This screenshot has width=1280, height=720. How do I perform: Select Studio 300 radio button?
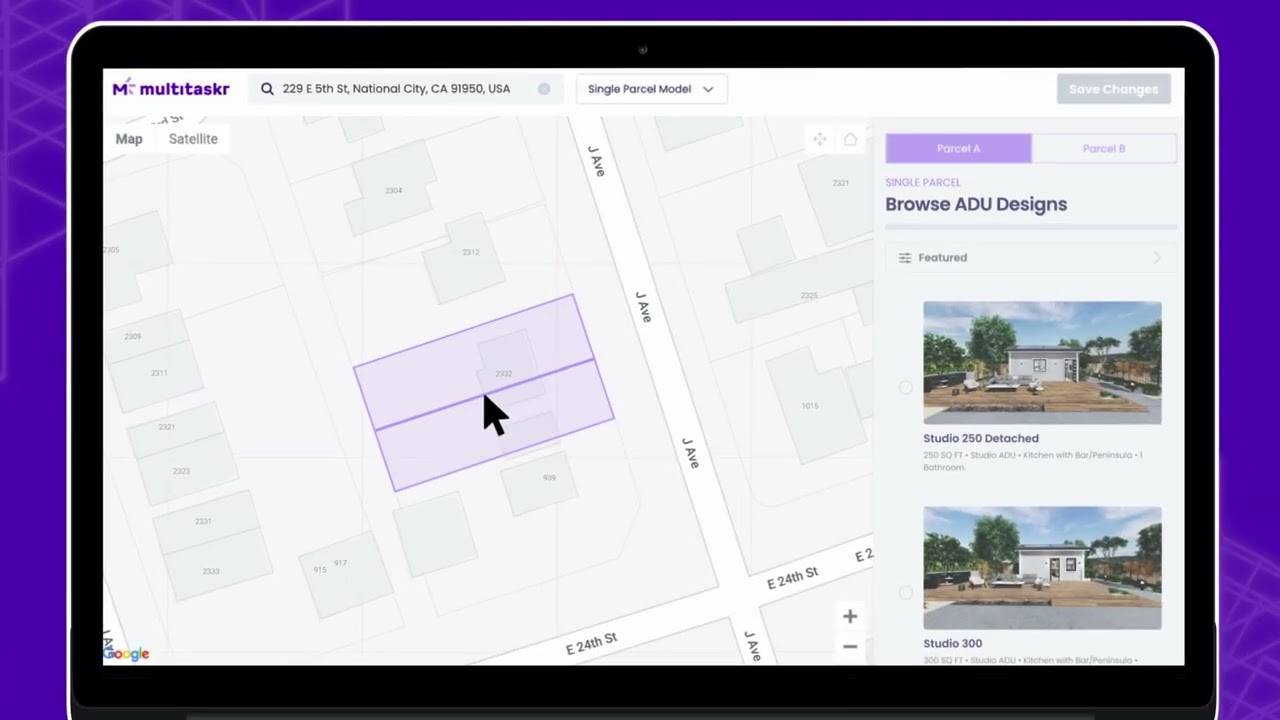click(x=905, y=592)
